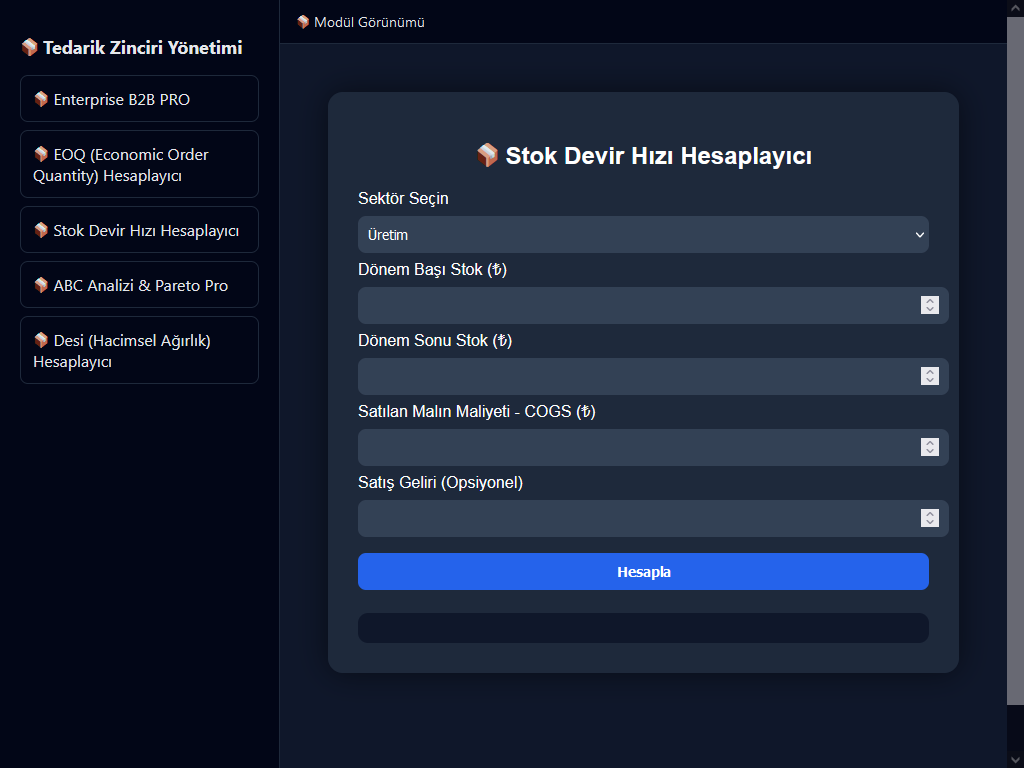
Task: Click the package icon in the calculator title
Action: 487,155
